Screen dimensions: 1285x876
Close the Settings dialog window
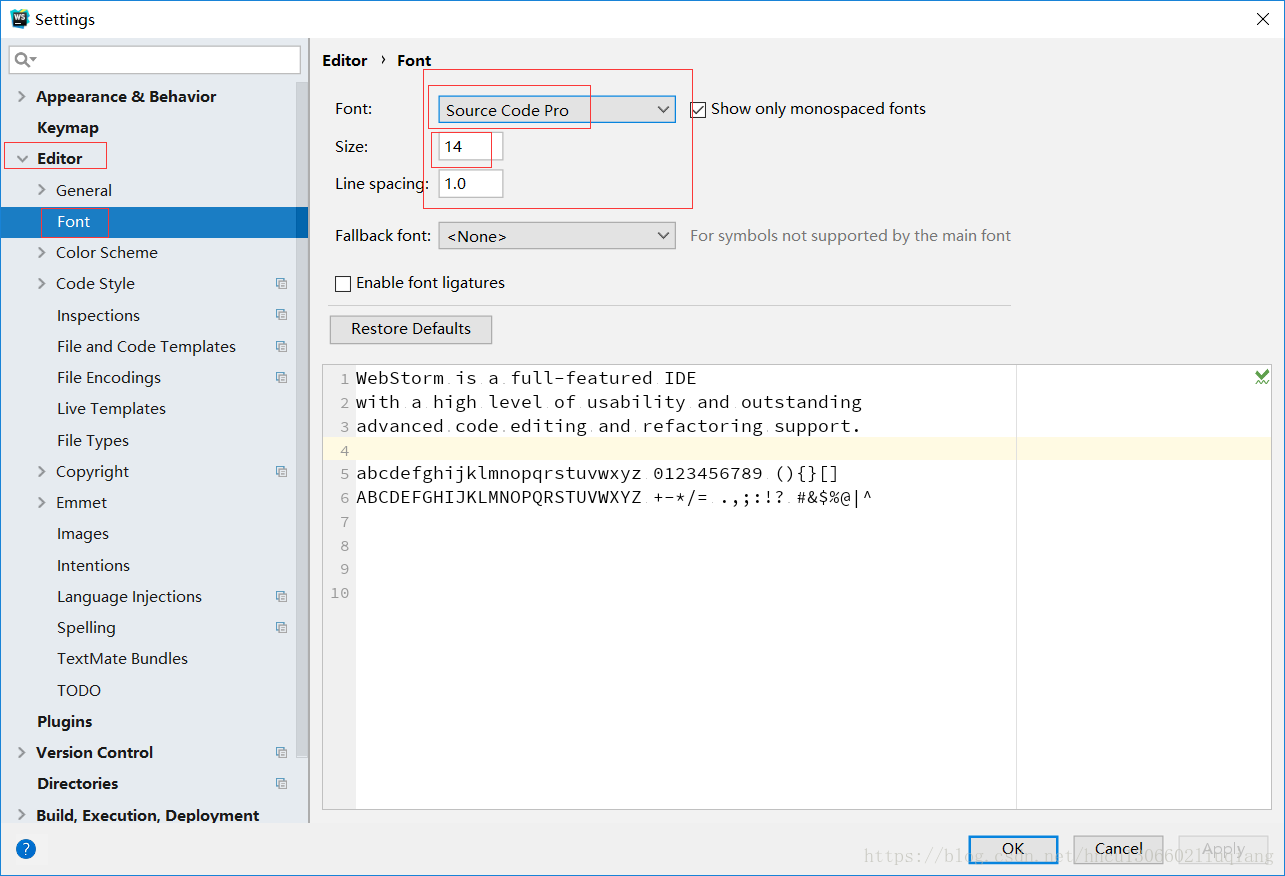(1263, 19)
